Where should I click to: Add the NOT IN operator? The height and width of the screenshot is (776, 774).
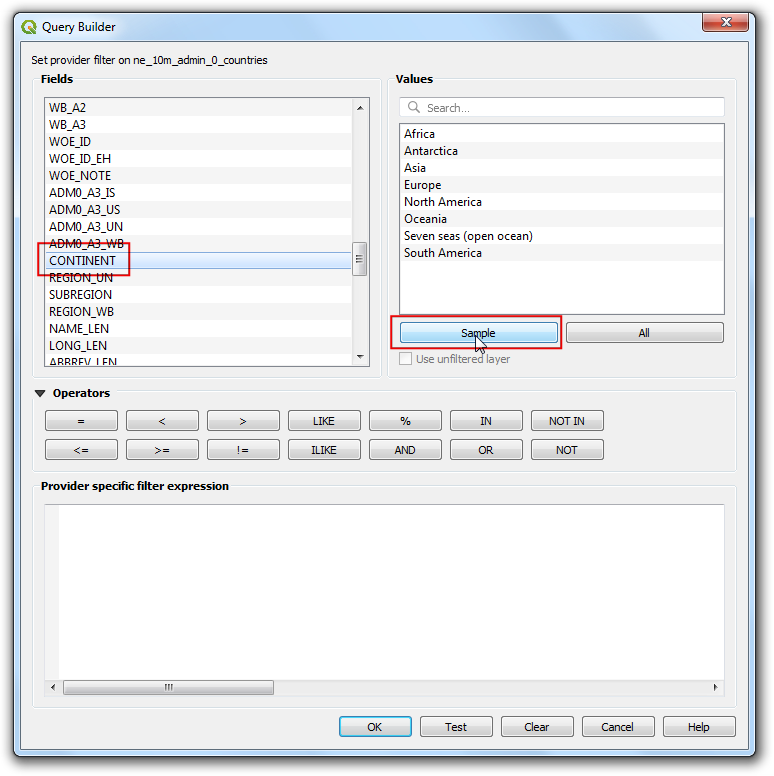click(567, 421)
